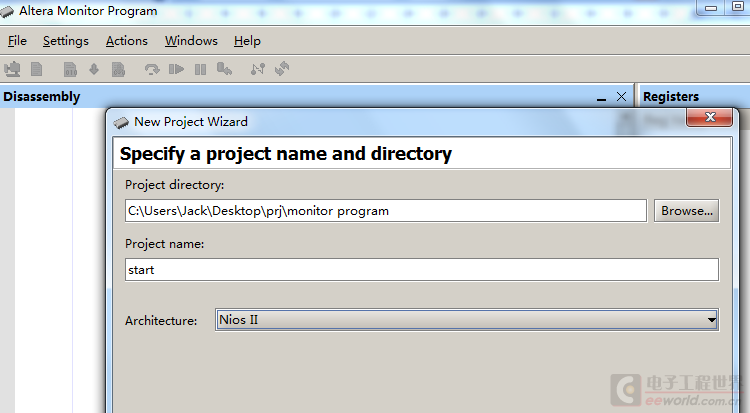Viewport: 750px width, 413px height.
Task: Click the Project name text field
Action: point(421,270)
